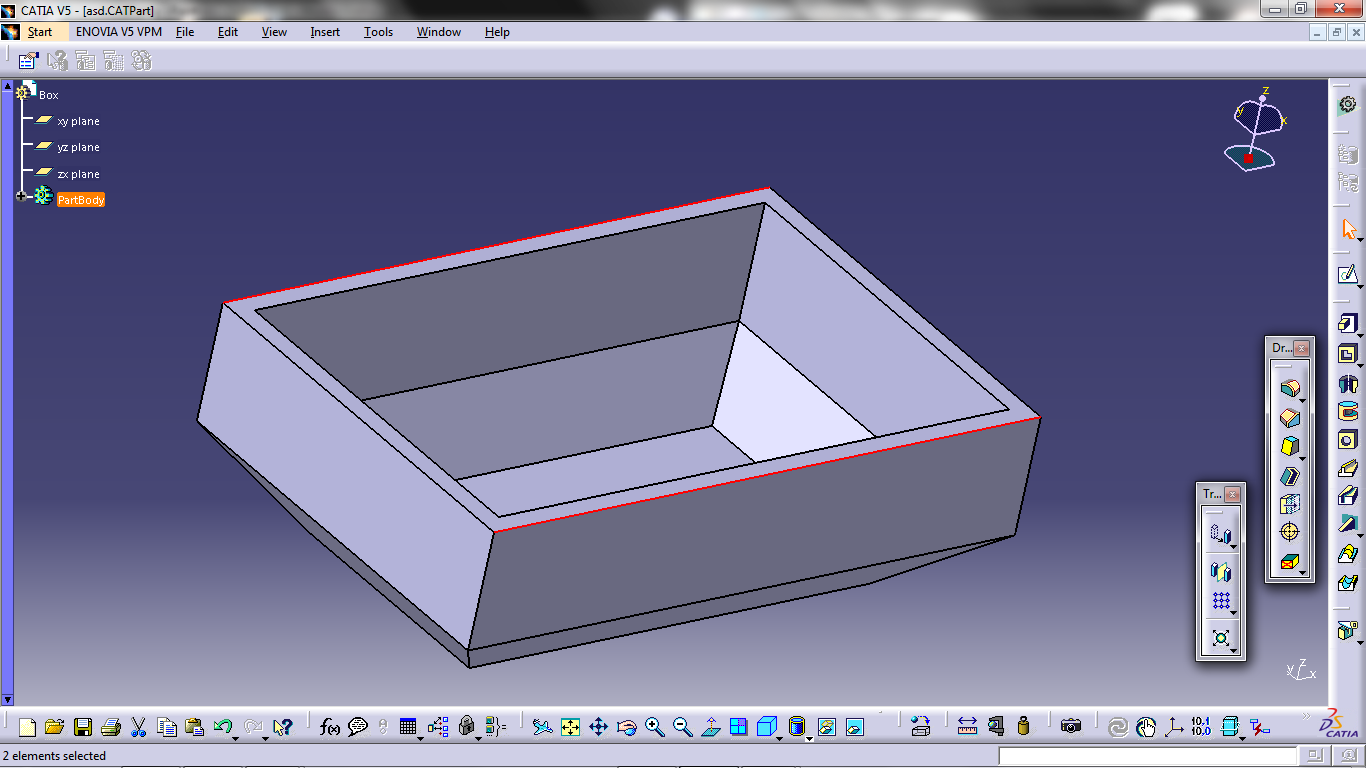This screenshot has height=768, width=1366.
Task: Open the Insert menu
Action: pyautogui.click(x=325, y=32)
